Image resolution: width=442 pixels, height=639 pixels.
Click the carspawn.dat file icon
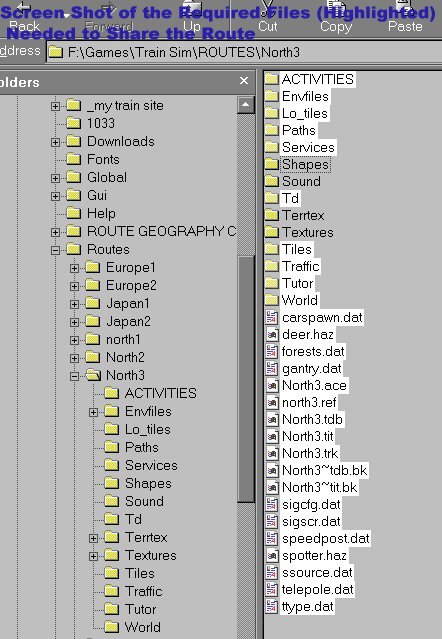272,317
